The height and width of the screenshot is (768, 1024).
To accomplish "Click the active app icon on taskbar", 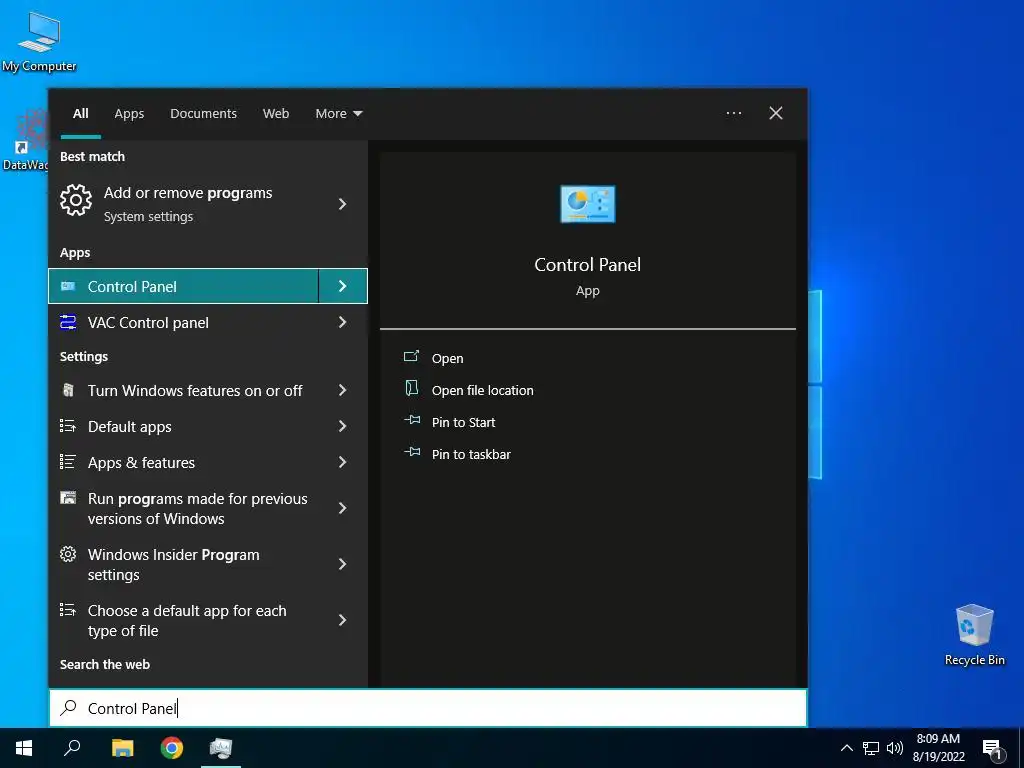I will (221, 748).
